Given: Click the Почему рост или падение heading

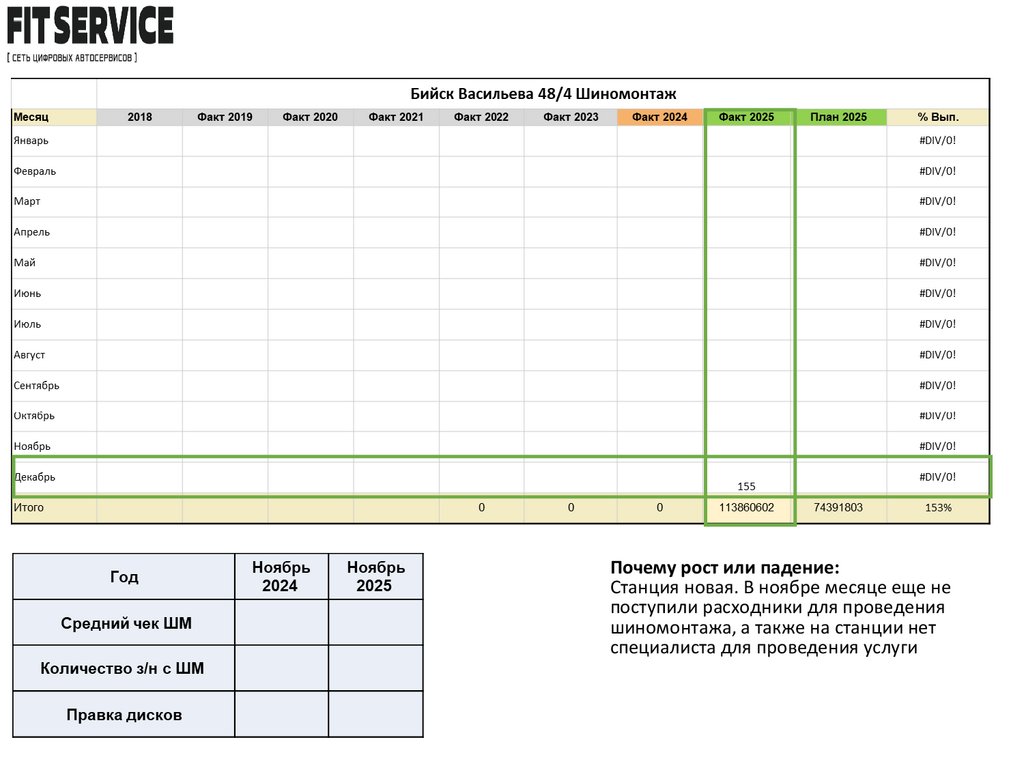Looking at the screenshot, I should [x=725, y=568].
